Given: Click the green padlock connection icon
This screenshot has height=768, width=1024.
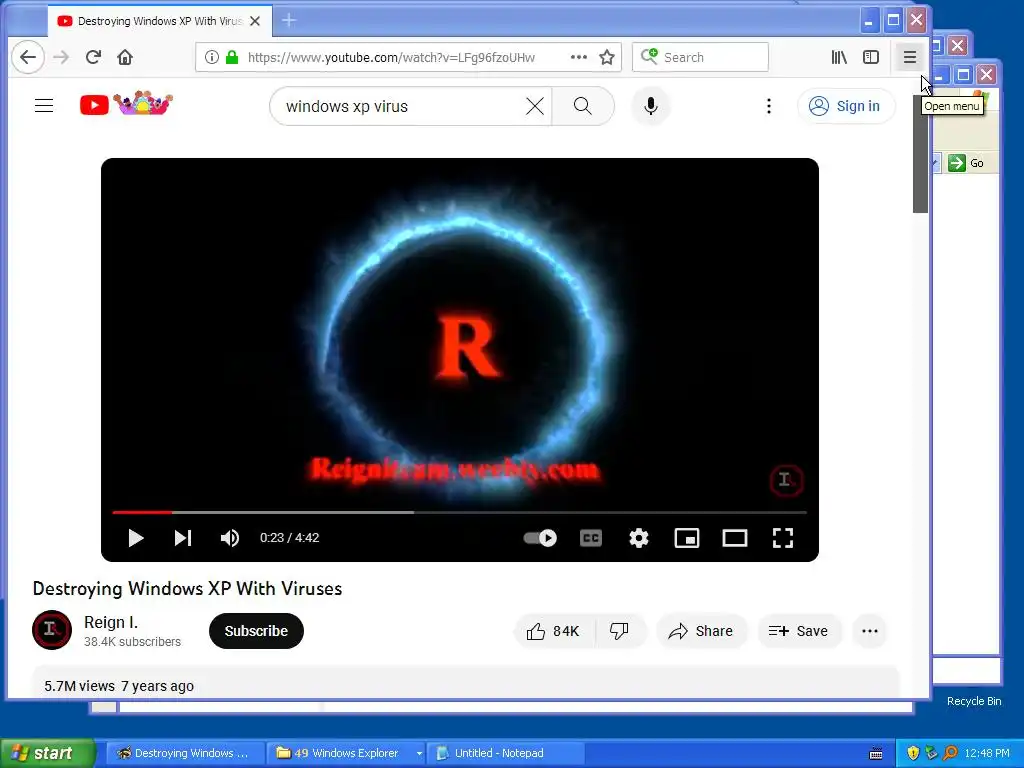Looking at the screenshot, I should point(232,57).
